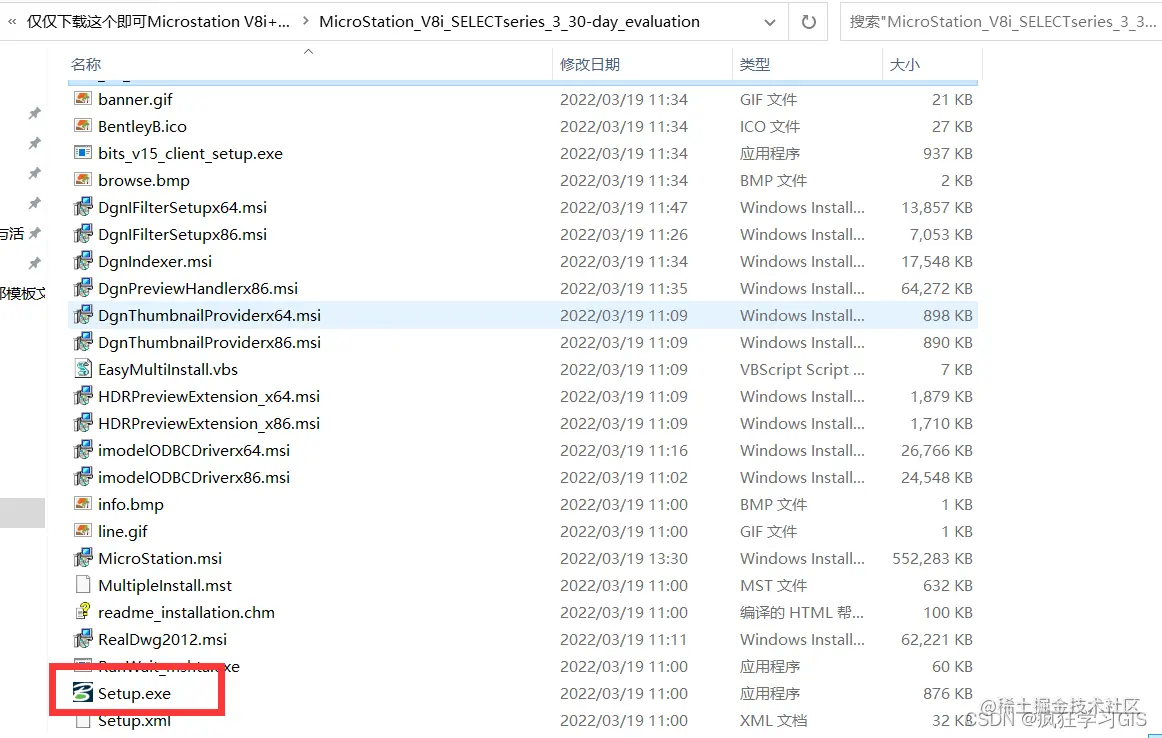
Task: Select the MultipleInstall.mst file name
Action: pos(165,585)
